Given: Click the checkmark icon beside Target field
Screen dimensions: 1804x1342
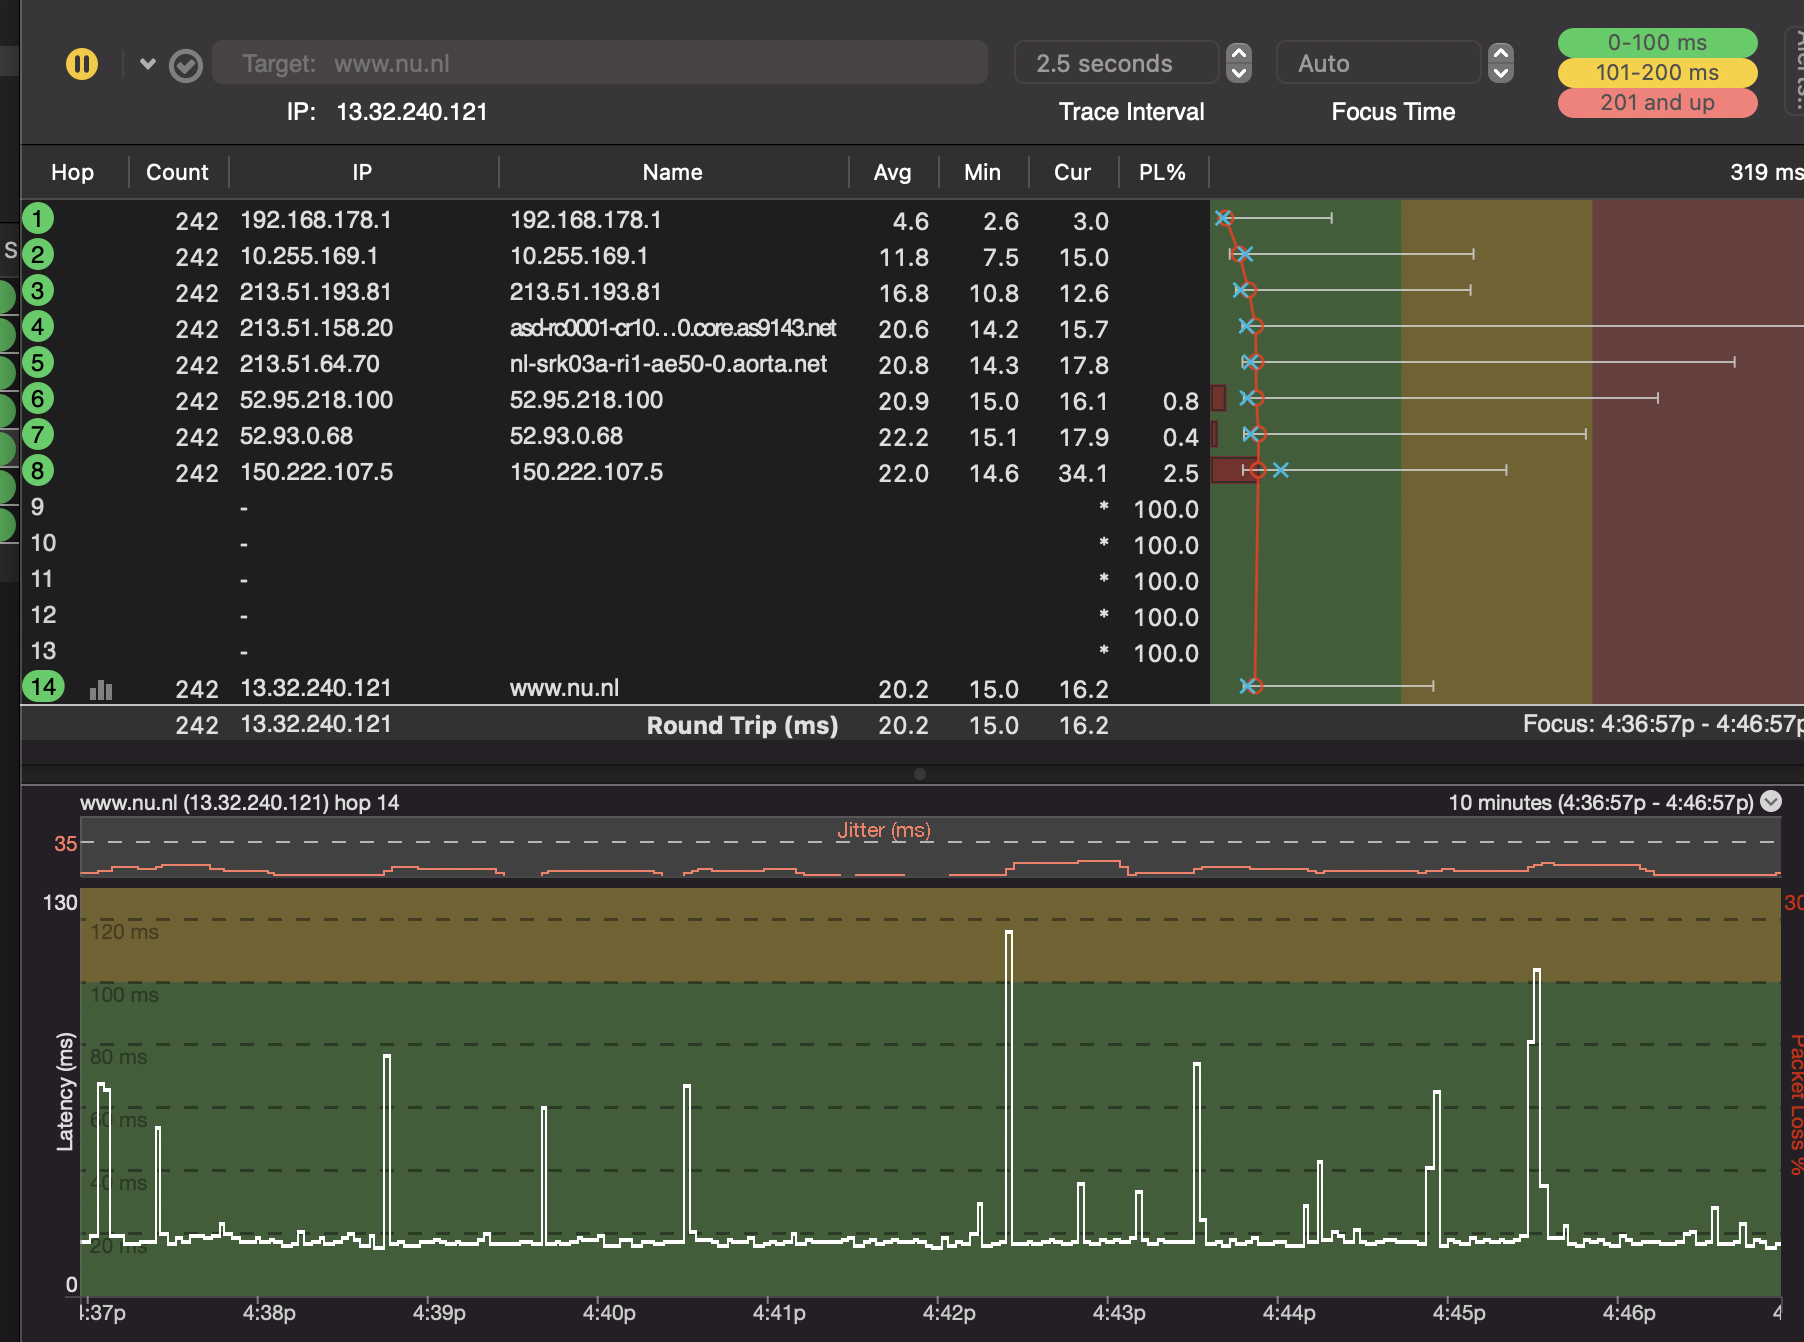Looking at the screenshot, I should pyautogui.click(x=186, y=66).
